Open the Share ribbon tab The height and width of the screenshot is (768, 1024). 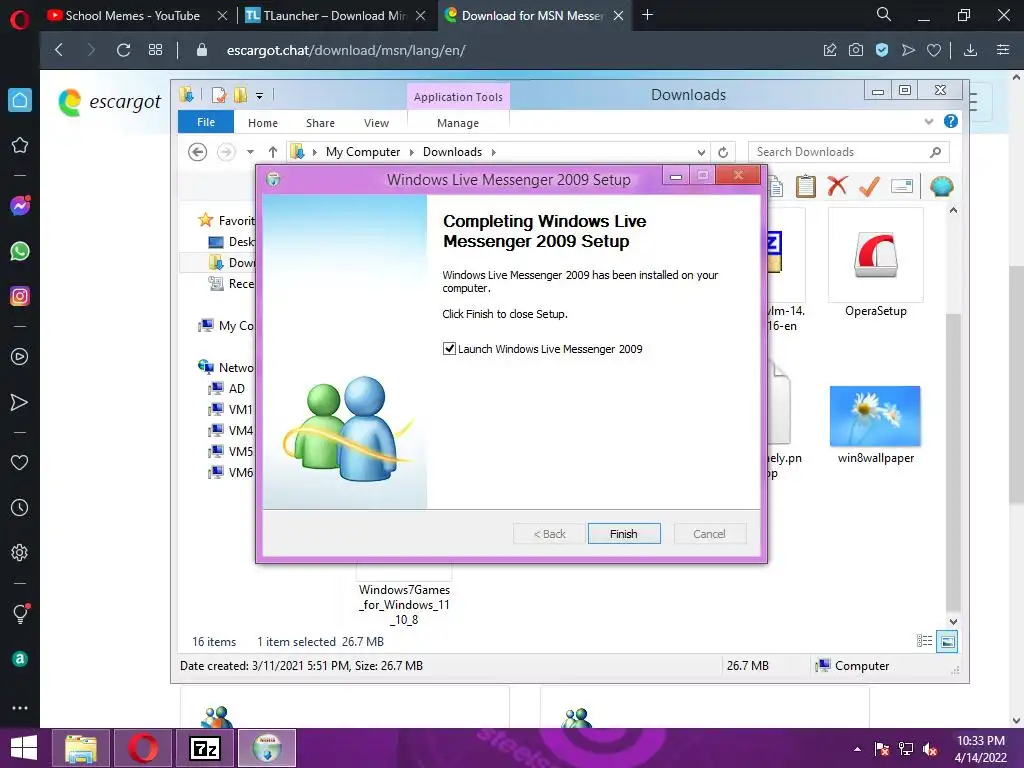point(320,123)
